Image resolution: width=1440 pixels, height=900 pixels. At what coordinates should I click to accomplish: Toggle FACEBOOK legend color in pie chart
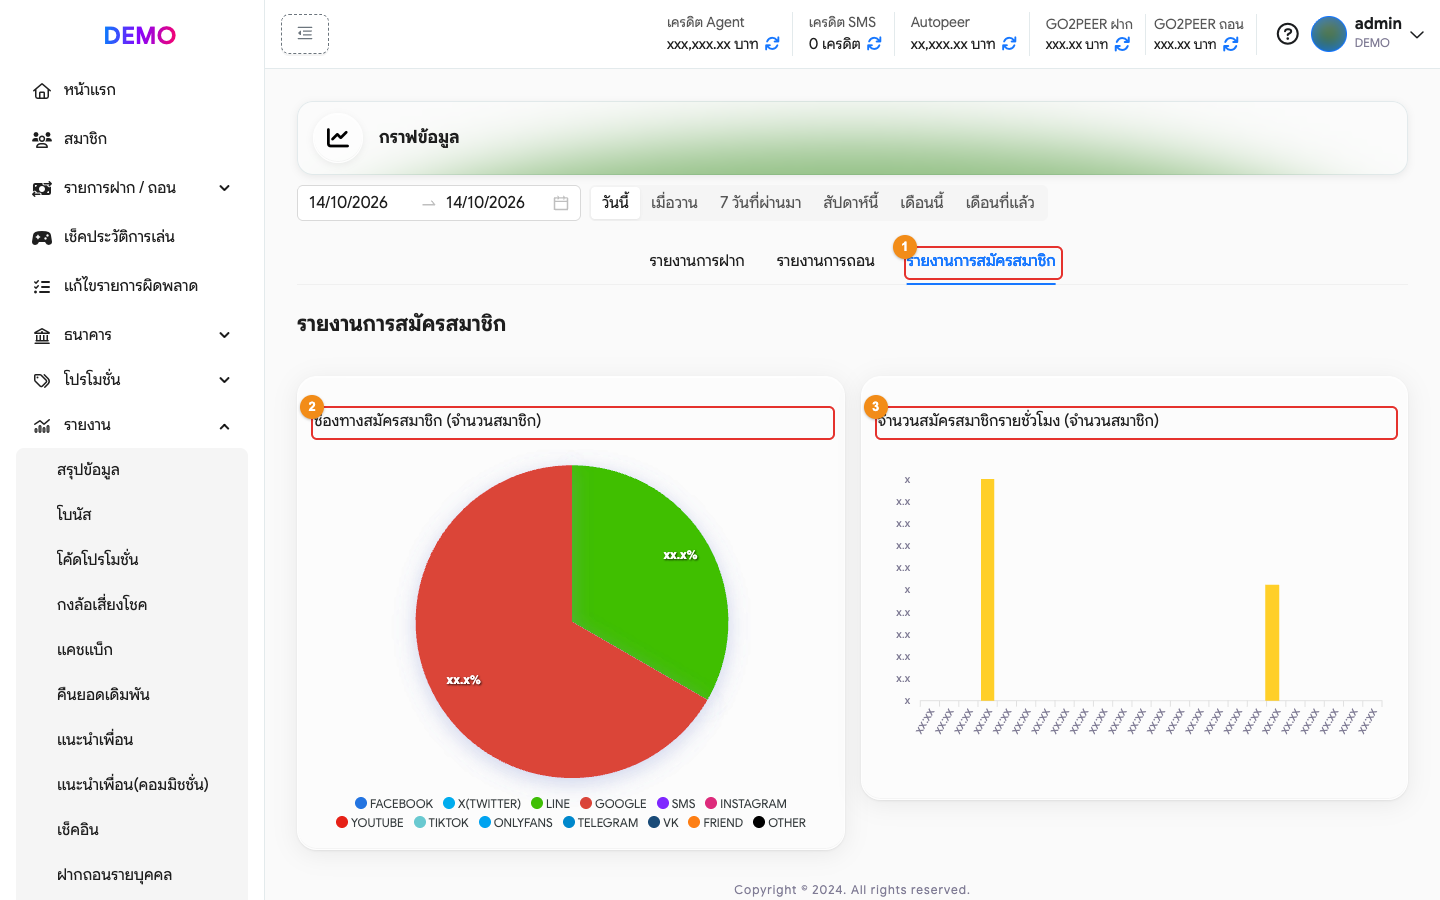(x=361, y=803)
